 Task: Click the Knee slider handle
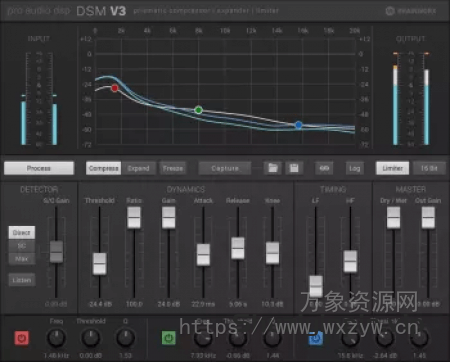[273, 253]
